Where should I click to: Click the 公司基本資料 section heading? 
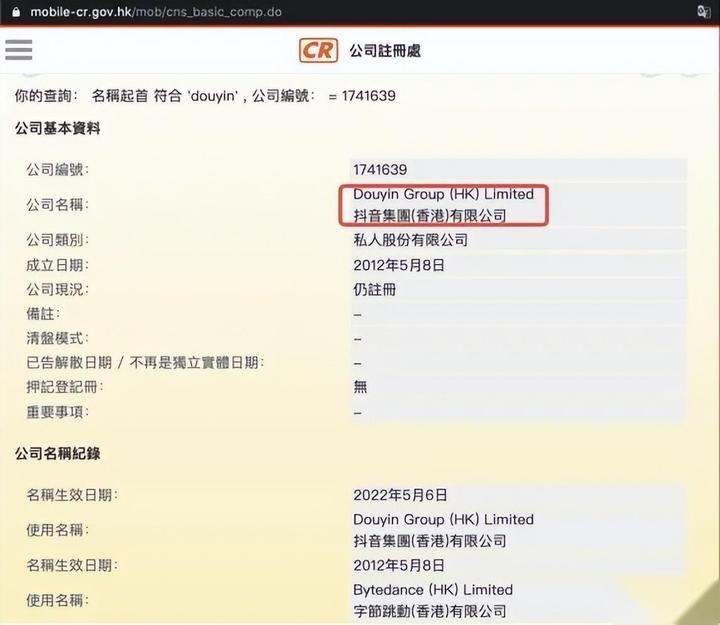coord(57,128)
